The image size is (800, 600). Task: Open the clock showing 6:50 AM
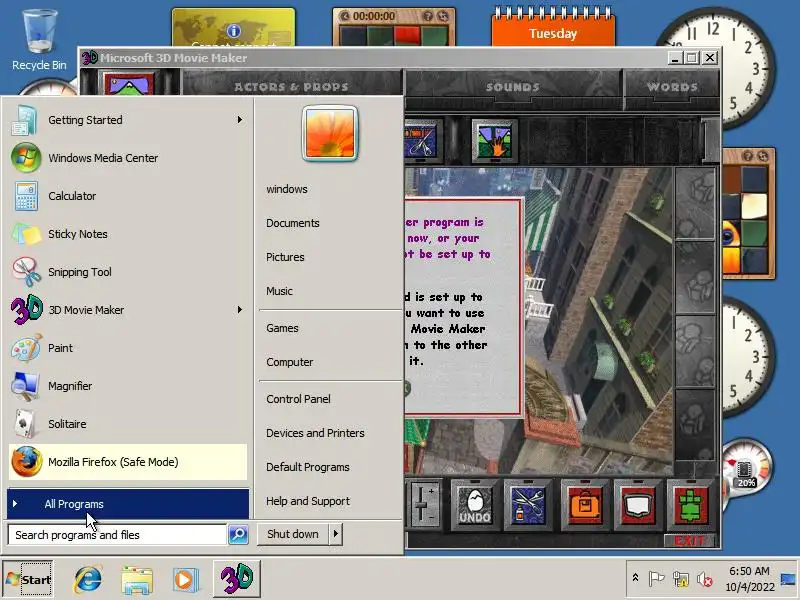click(749, 579)
